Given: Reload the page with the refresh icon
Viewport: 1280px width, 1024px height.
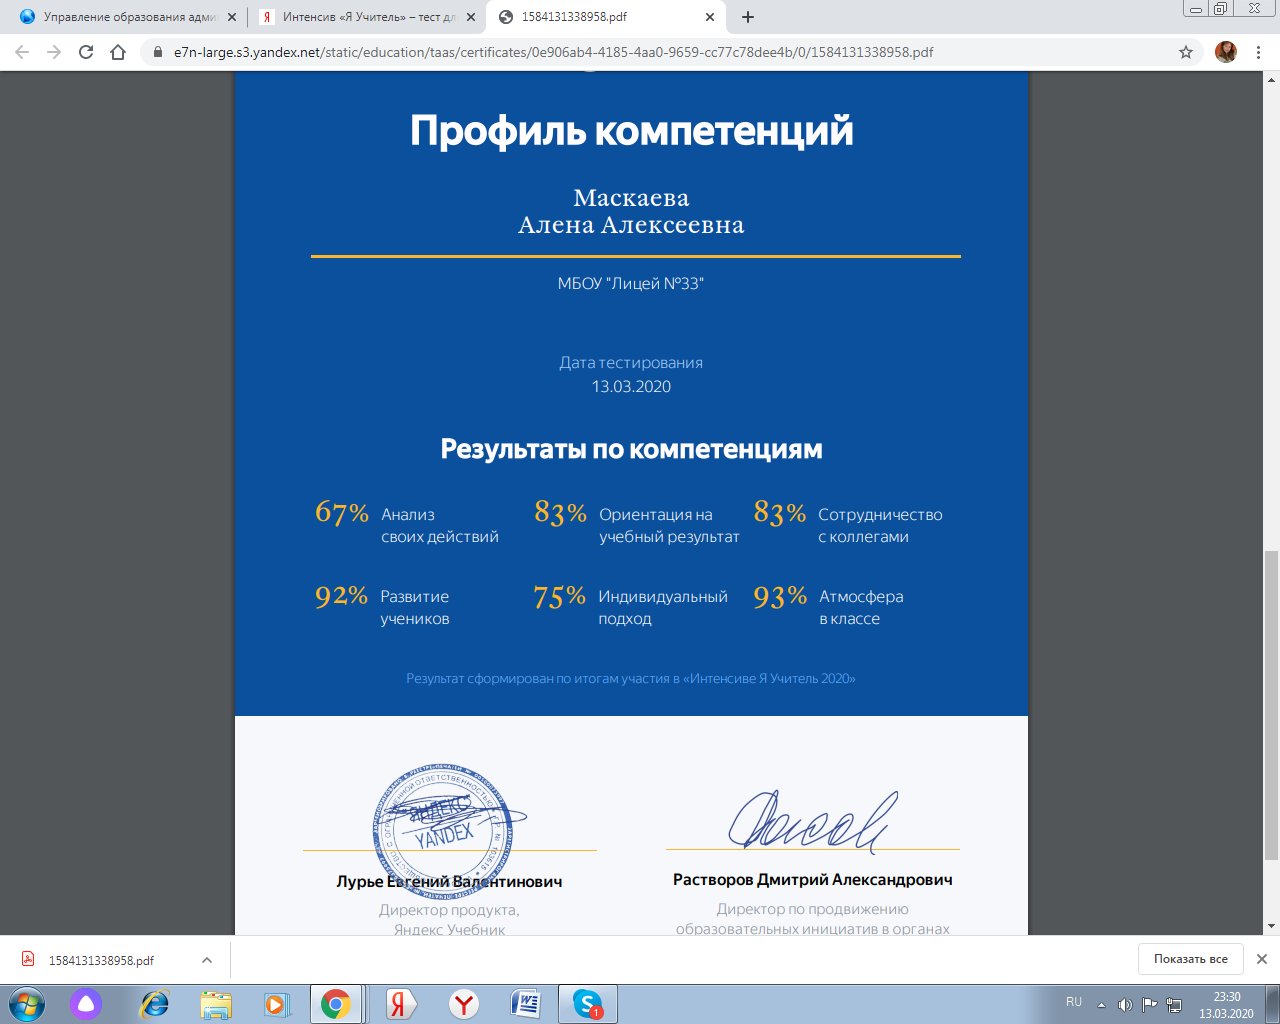Looking at the screenshot, I should pos(86,52).
